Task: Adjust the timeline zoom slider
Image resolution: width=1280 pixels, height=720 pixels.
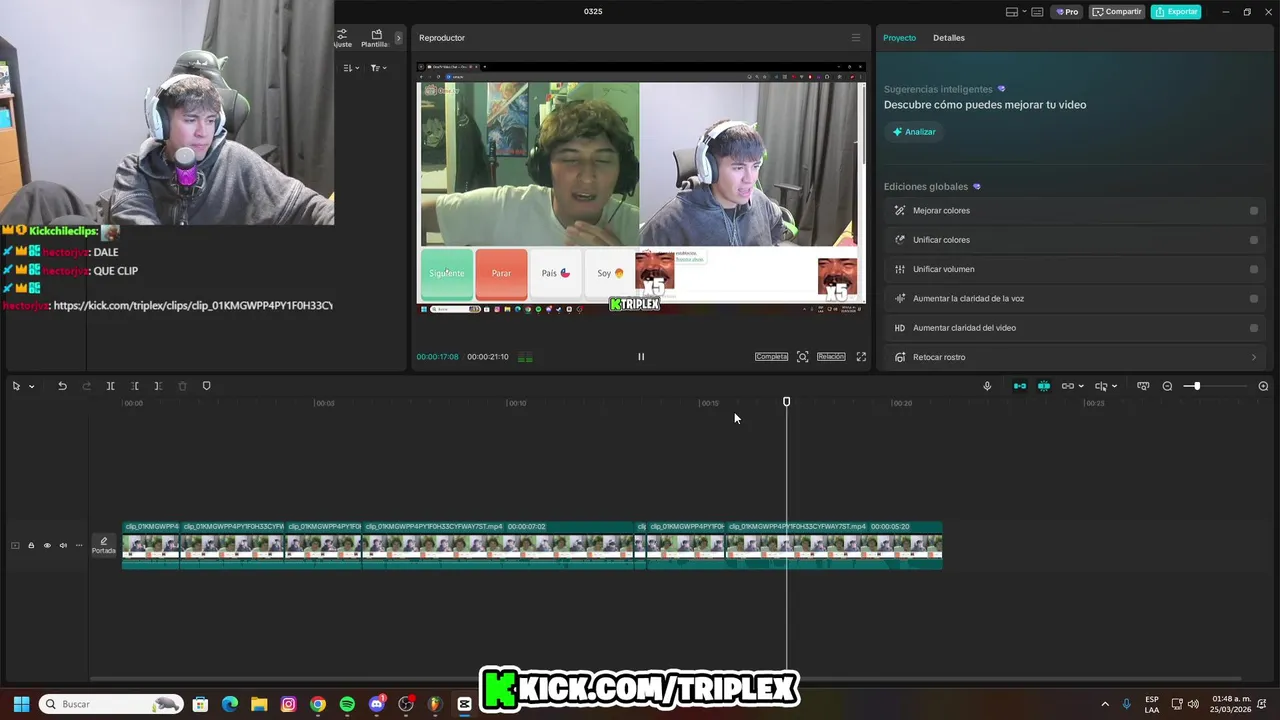Action: coord(1196,386)
